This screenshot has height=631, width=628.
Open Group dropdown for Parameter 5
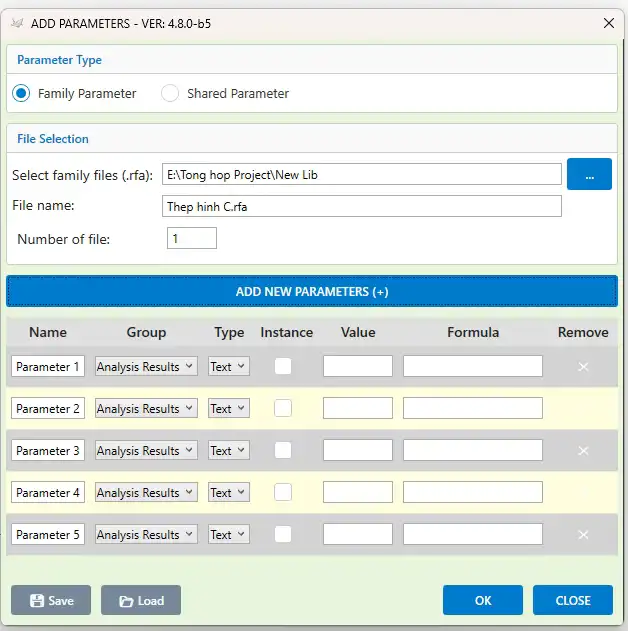[x=146, y=534]
